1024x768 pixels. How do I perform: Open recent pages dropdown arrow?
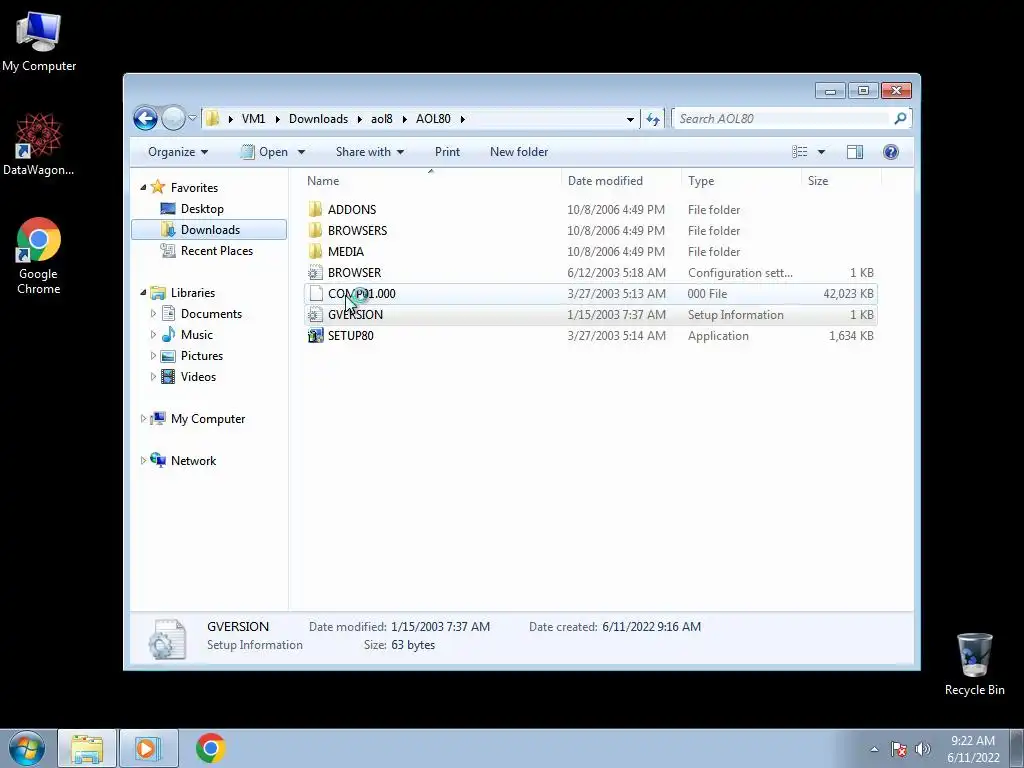click(x=192, y=118)
